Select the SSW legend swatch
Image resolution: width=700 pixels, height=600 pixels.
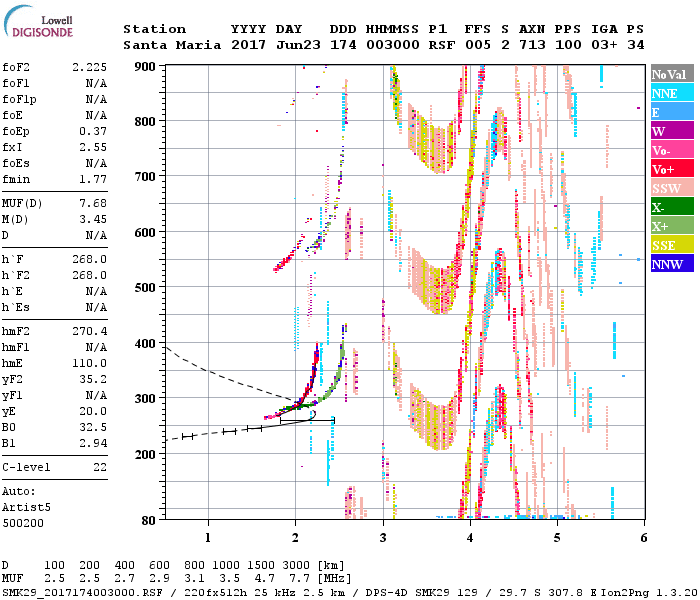pyautogui.click(x=672, y=188)
